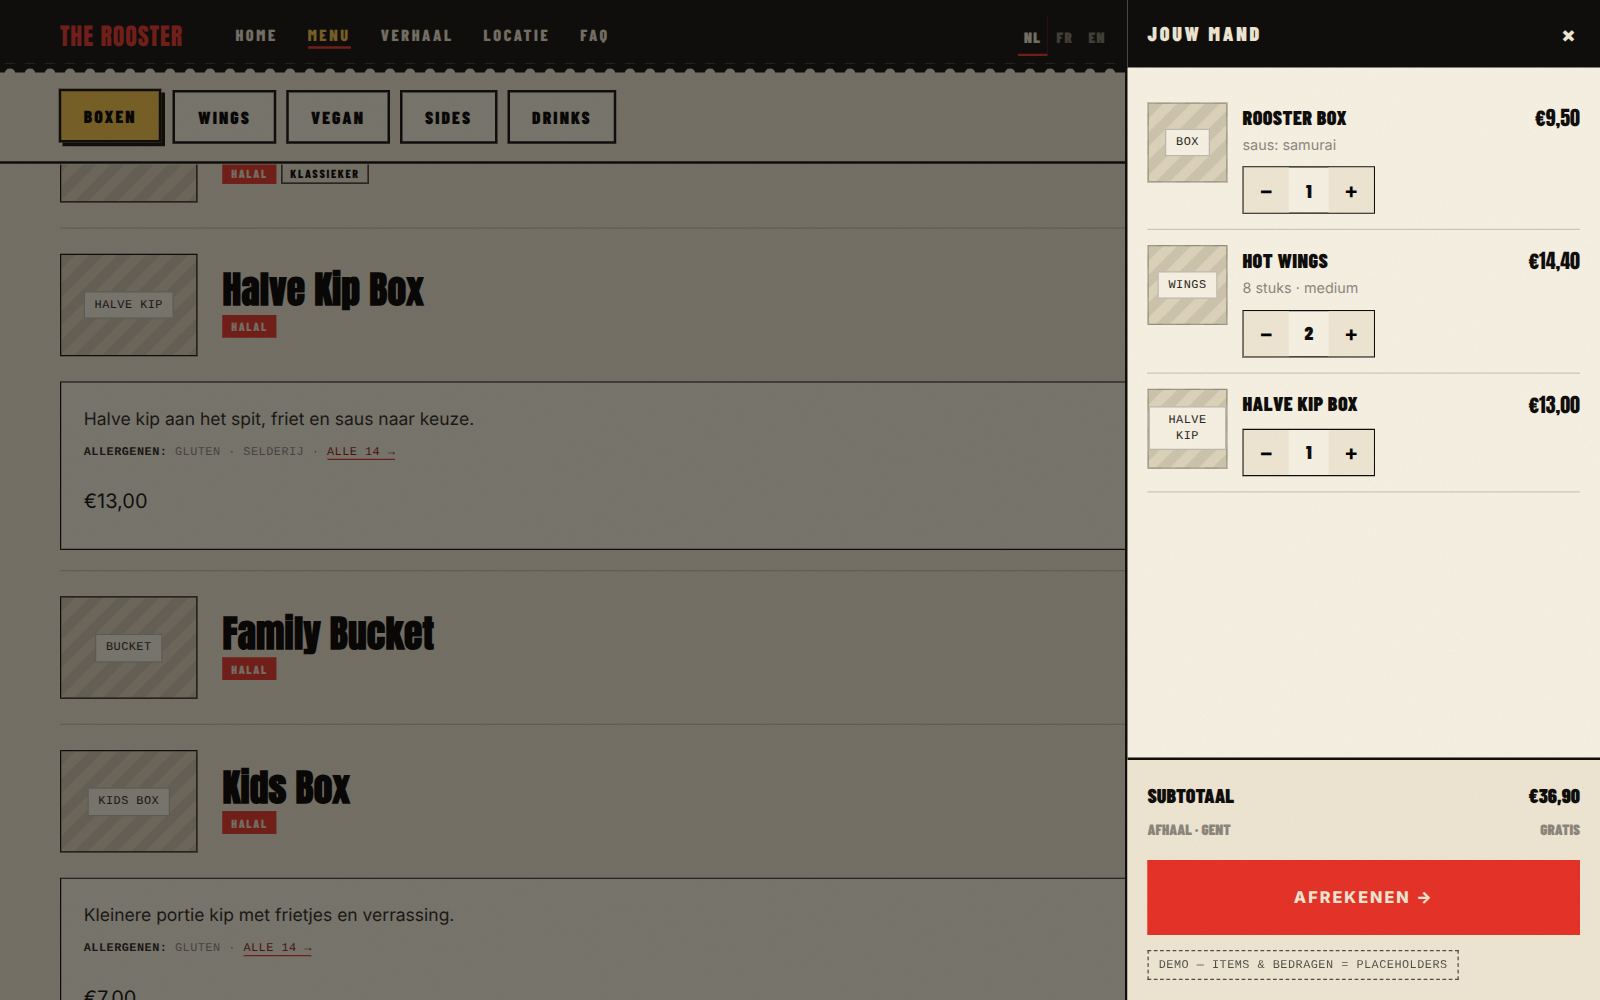Decrease Halve Kip Box quantity in cart

click(1266, 453)
